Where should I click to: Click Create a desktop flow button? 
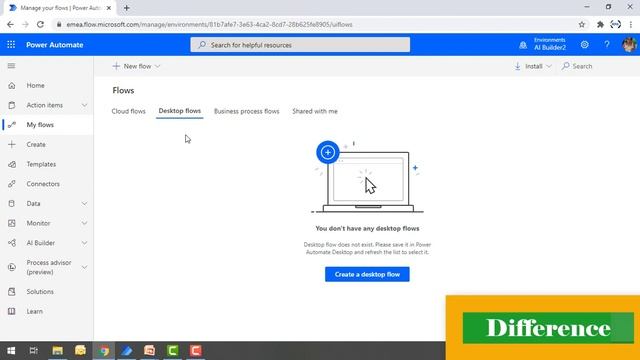(x=367, y=274)
